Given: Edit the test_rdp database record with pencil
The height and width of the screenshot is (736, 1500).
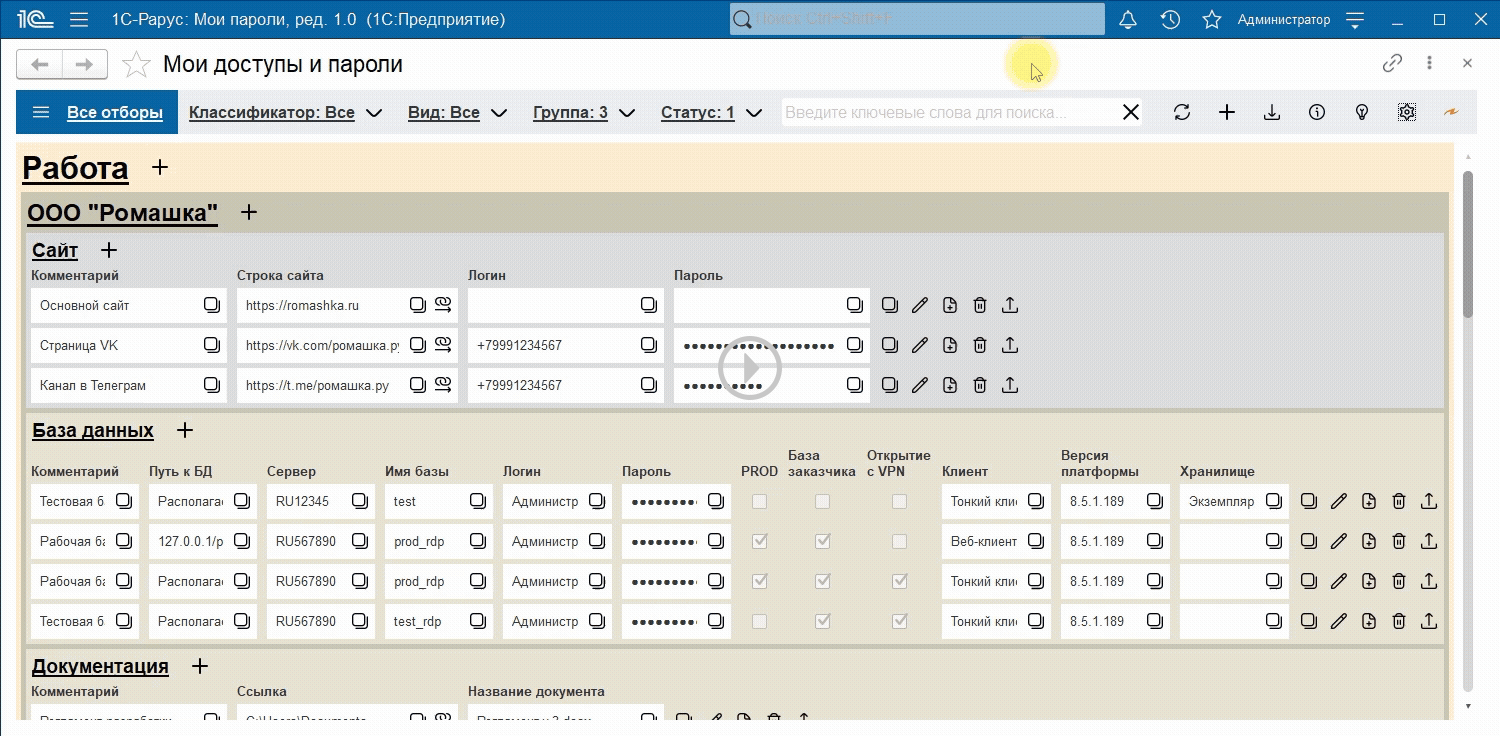Looking at the screenshot, I should (x=1339, y=621).
